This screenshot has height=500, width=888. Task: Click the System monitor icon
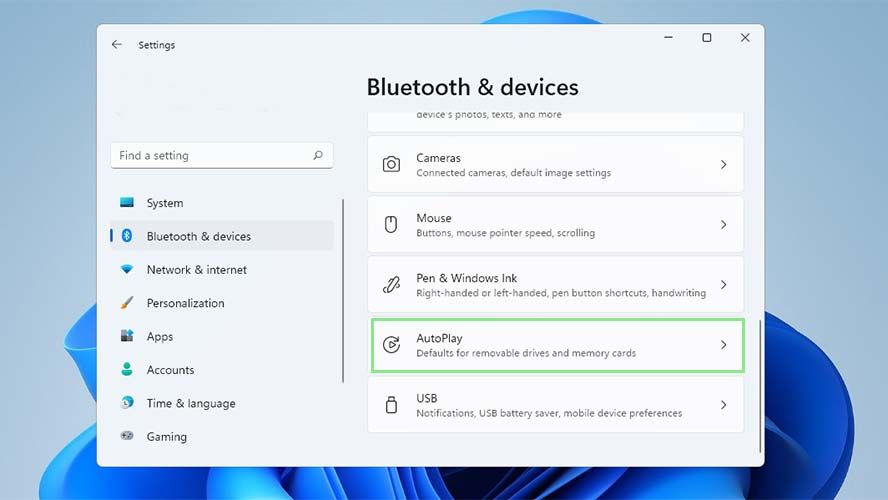(x=127, y=202)
